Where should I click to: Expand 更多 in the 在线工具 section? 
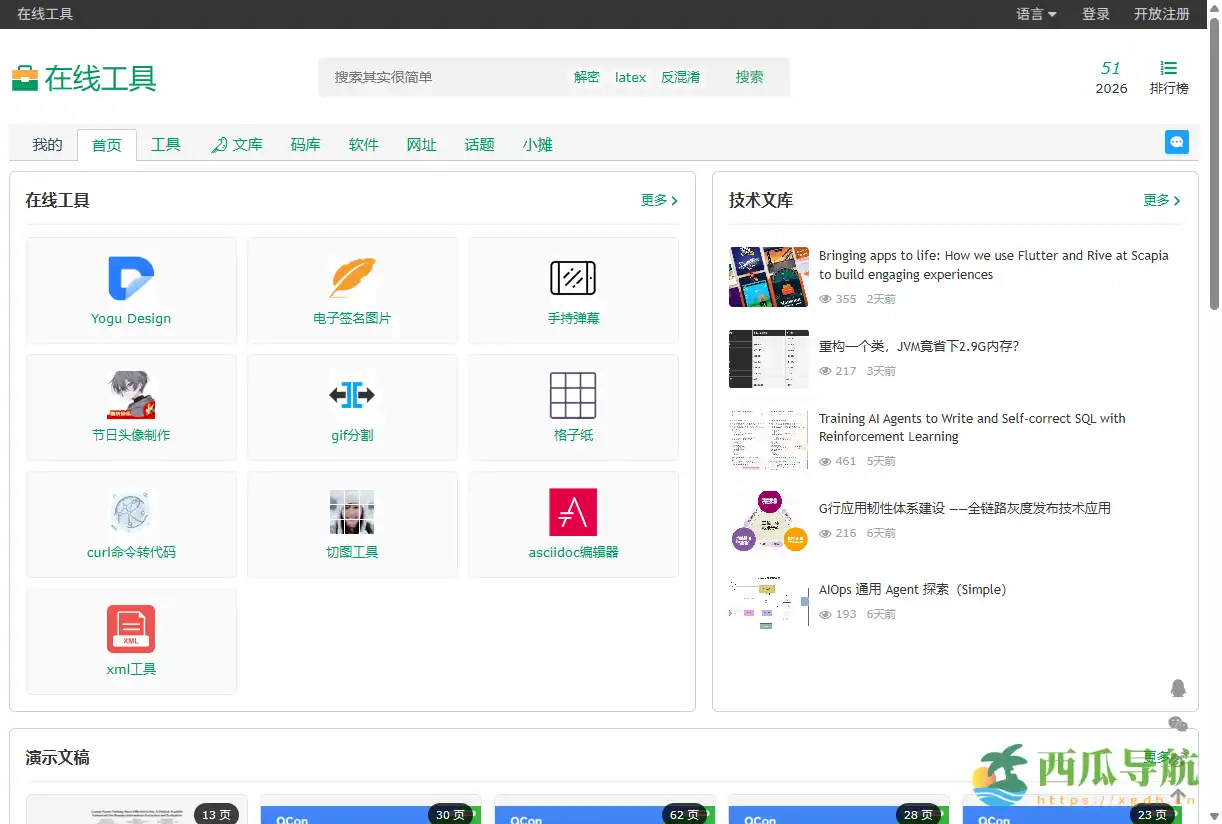click(658, 200)
